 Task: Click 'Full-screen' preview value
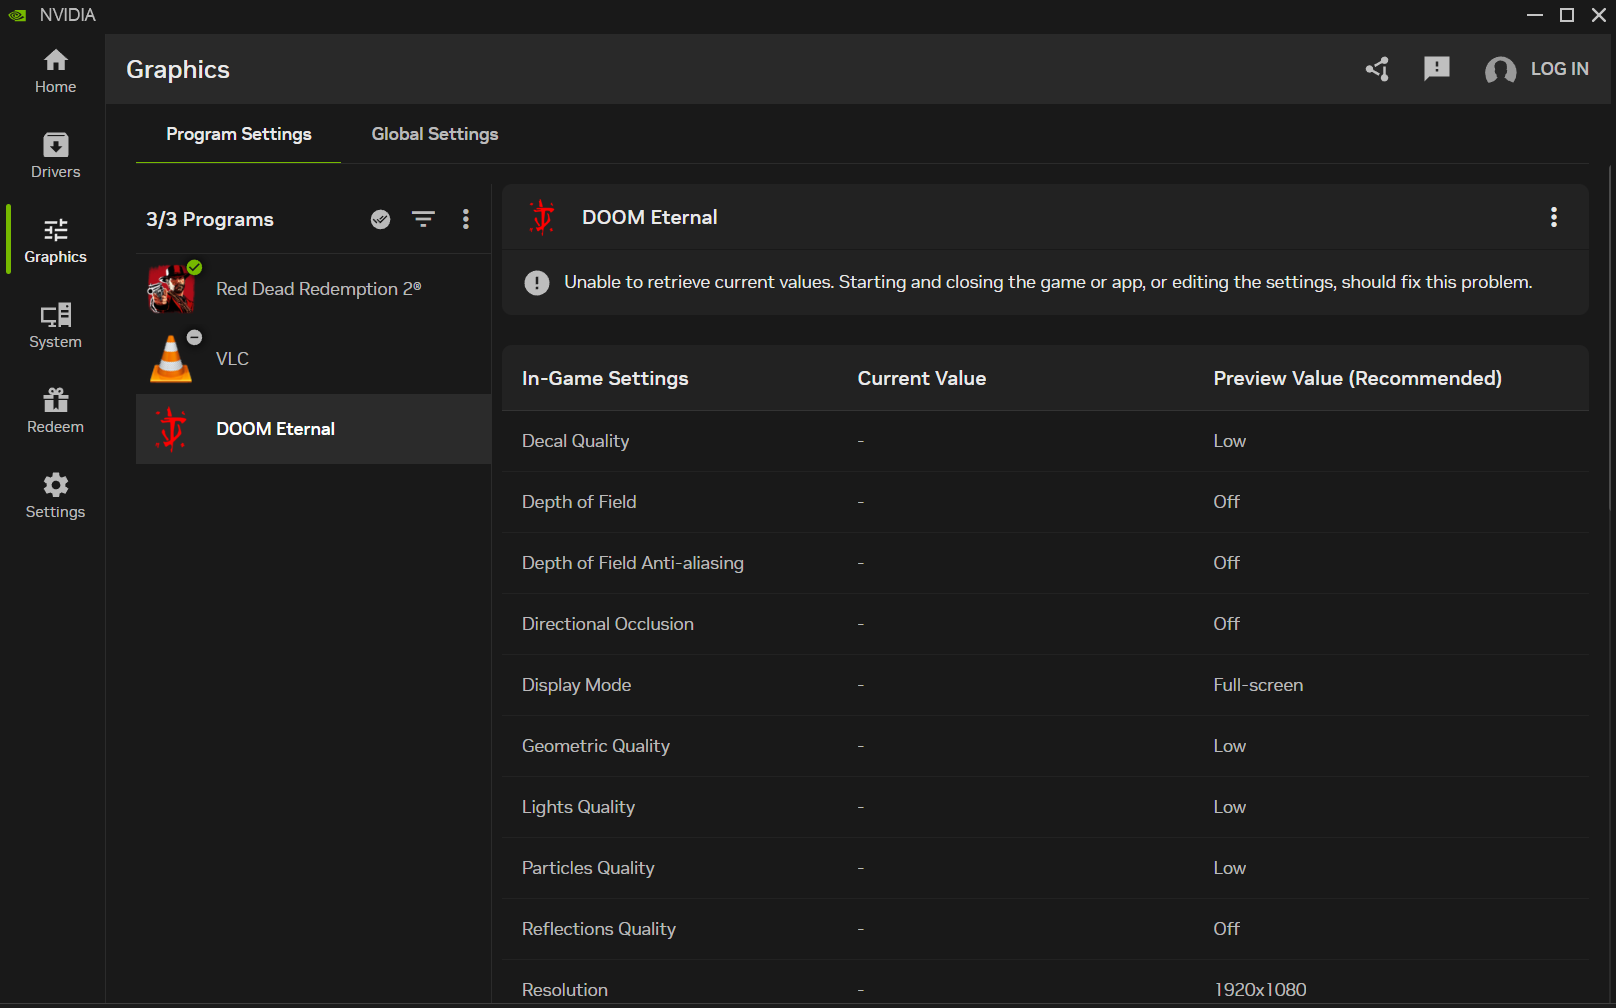coord(1258,685)
